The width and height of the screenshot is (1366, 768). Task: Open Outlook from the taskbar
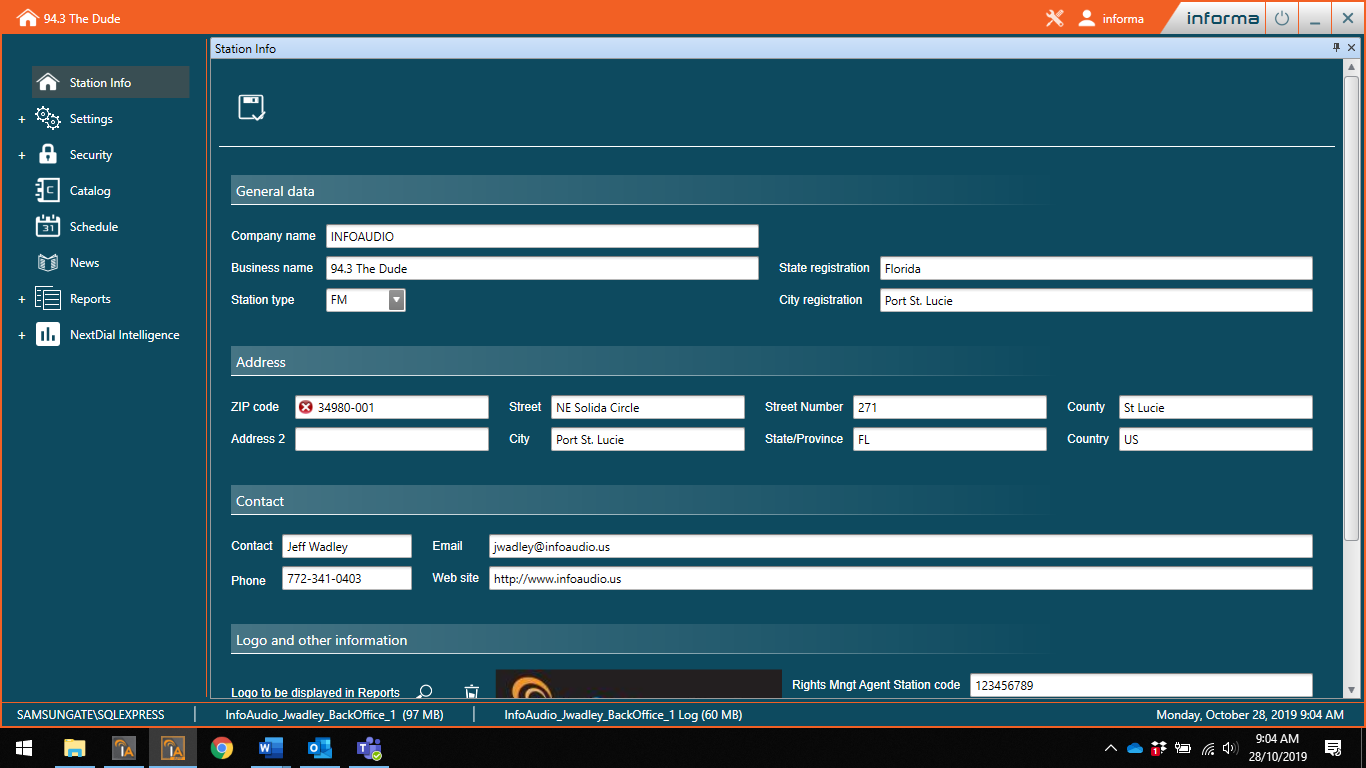click(x=319, y=747)
